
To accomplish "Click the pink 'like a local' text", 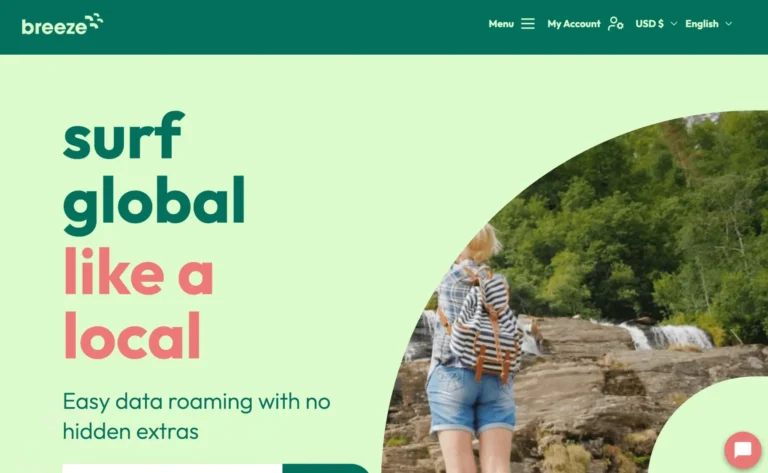I will [139, 302].
